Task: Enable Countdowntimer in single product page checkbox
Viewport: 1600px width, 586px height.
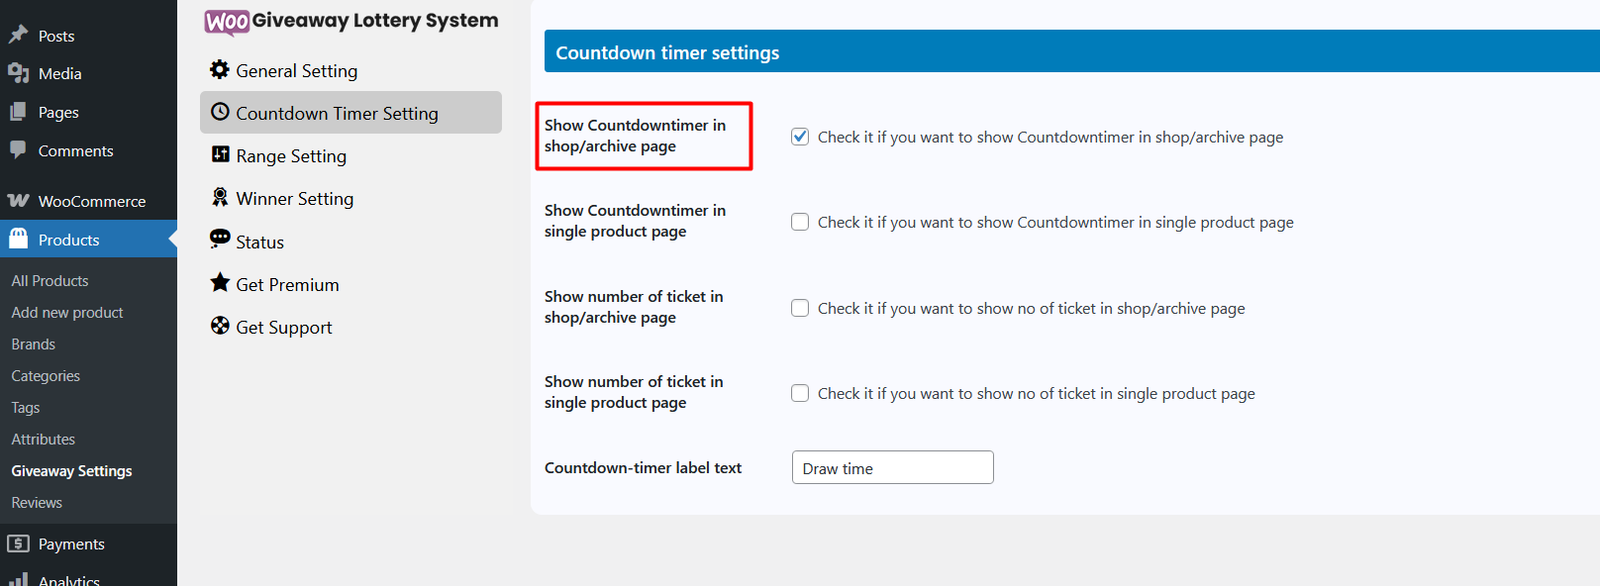Action: point(800,222)
